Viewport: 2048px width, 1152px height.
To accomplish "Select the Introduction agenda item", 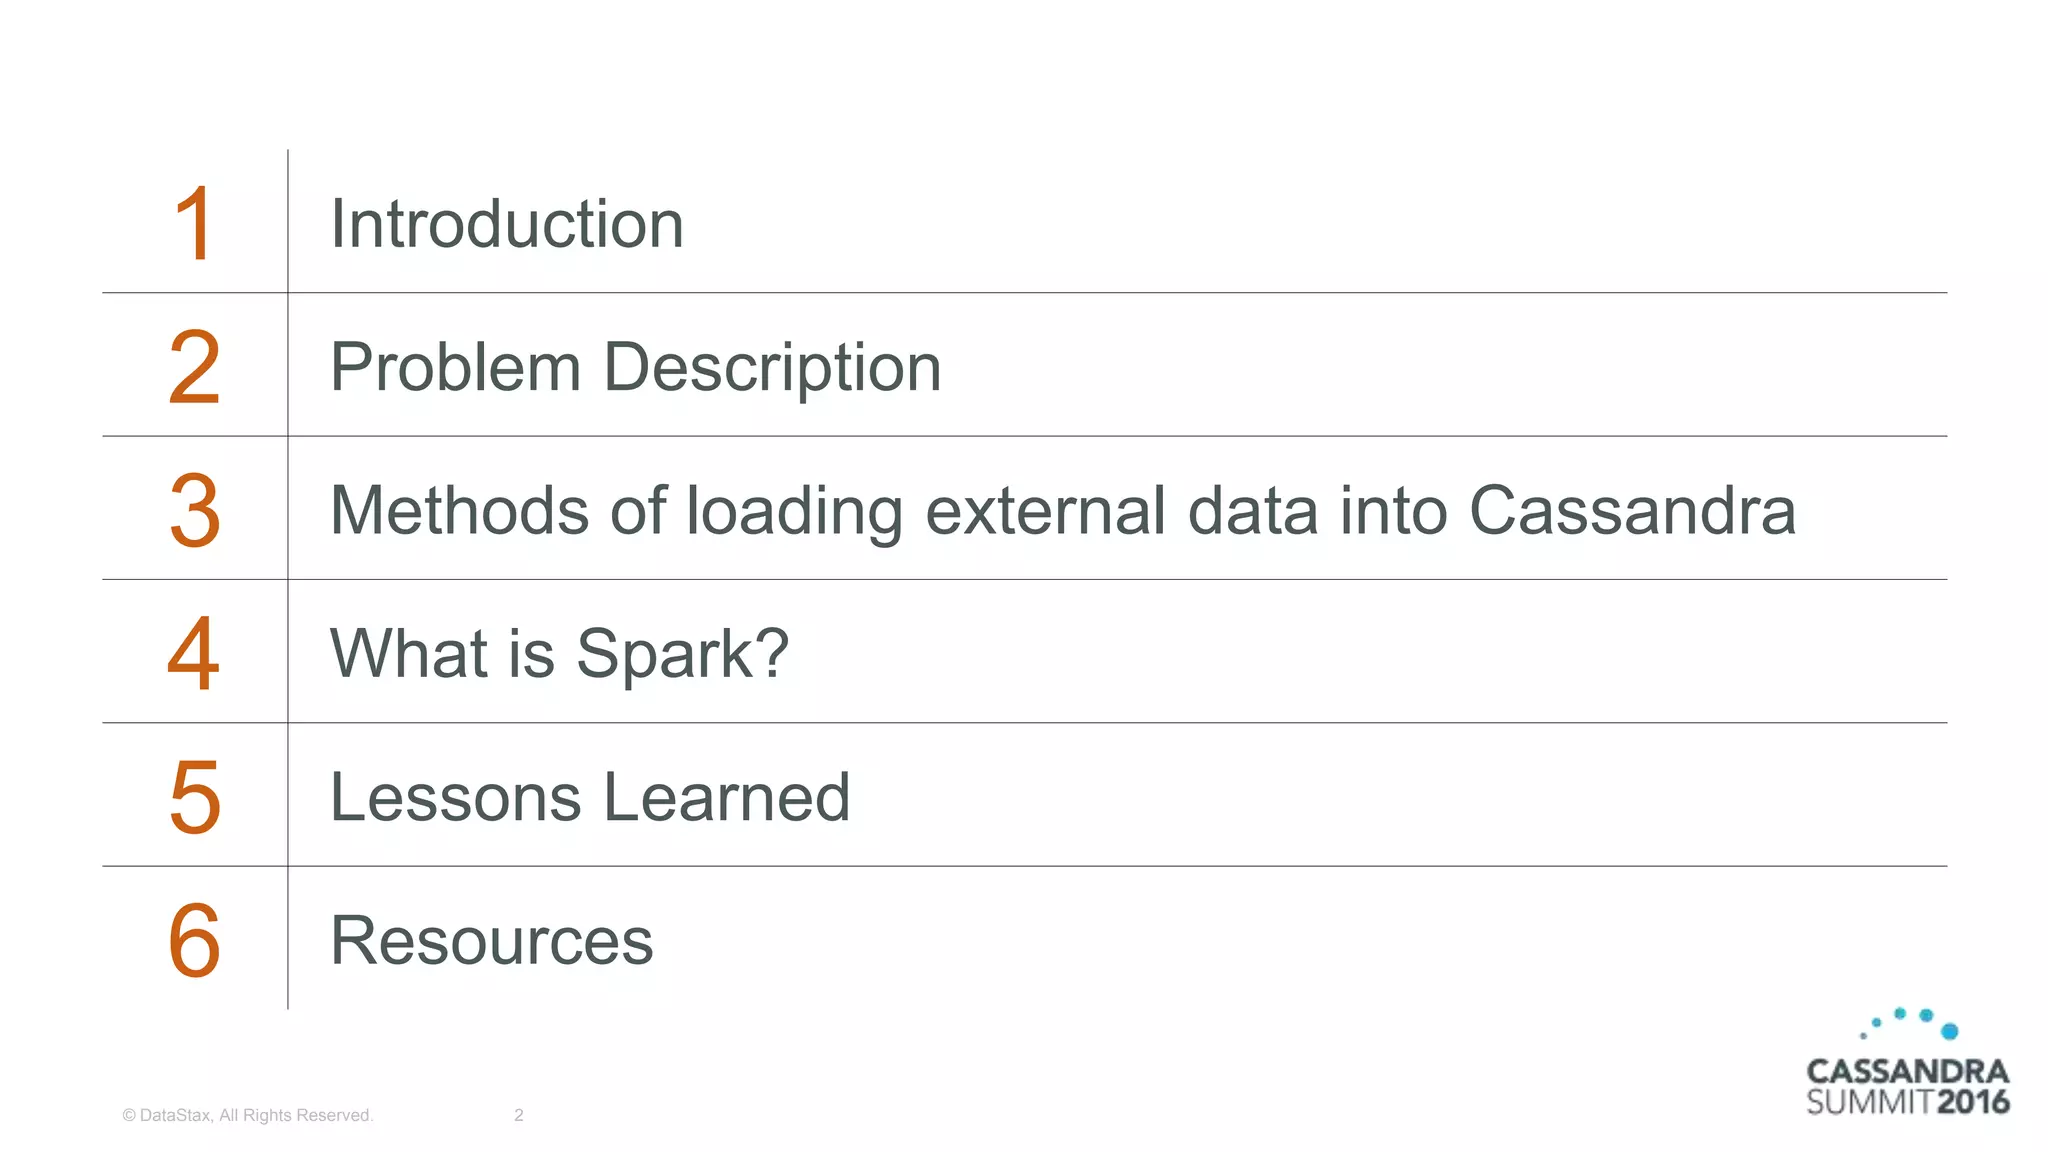I will tap(507, 224).
